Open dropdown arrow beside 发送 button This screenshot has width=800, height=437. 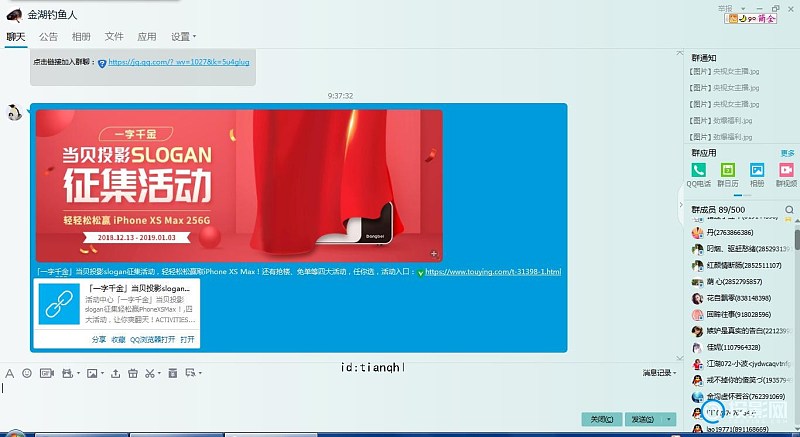tap(668, 419)
